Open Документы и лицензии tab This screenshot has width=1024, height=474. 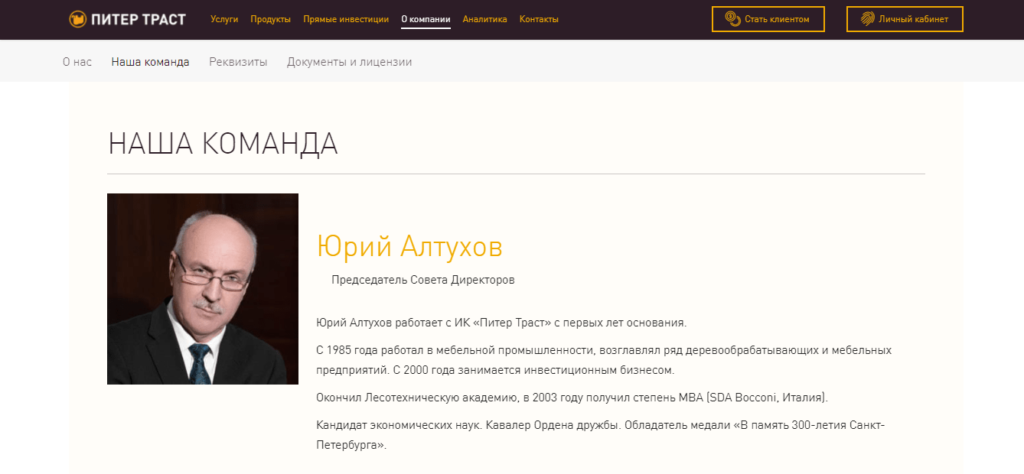click(x=349, y=62)
